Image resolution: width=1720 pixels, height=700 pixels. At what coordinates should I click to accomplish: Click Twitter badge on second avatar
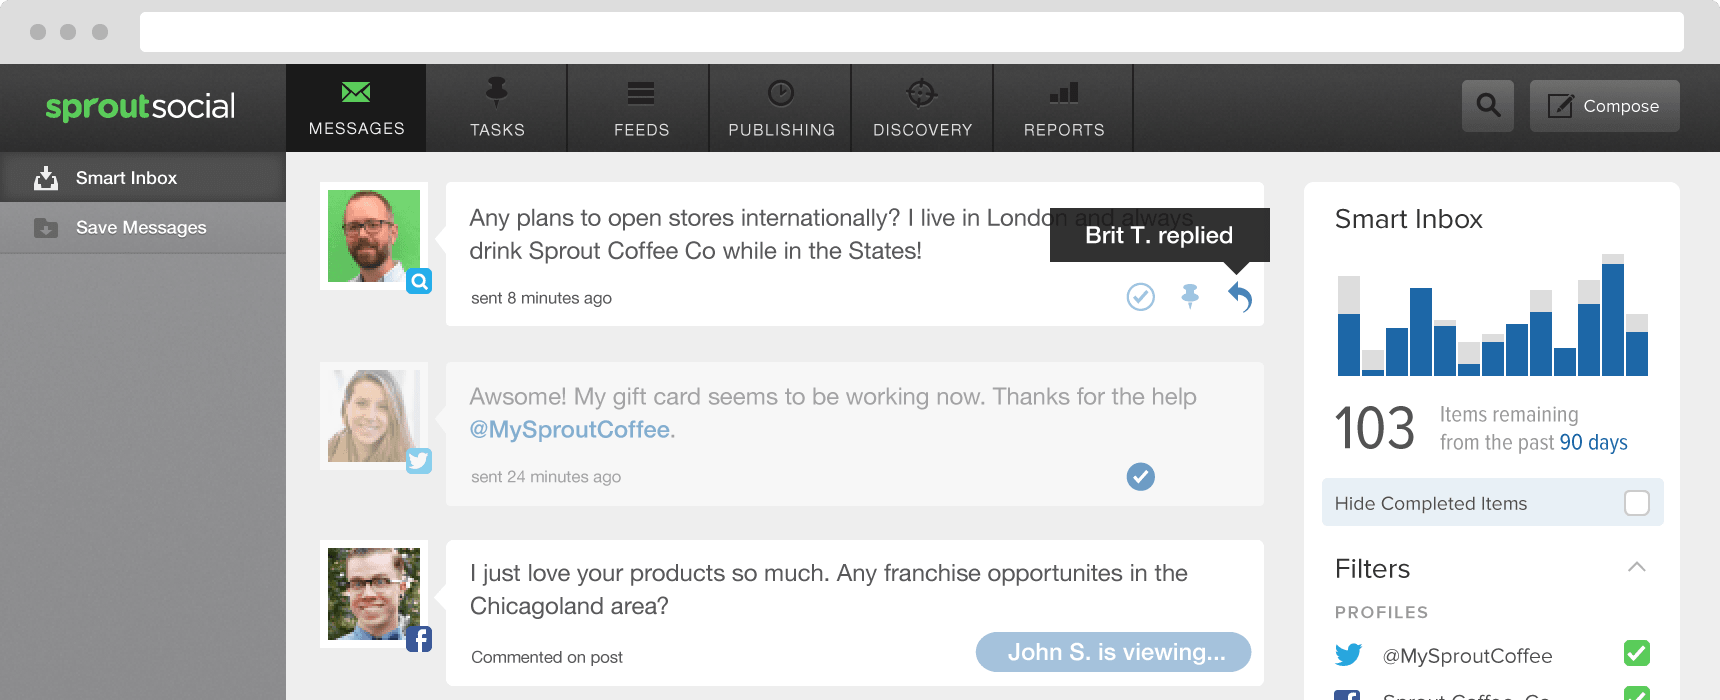[x=419, y=461]
